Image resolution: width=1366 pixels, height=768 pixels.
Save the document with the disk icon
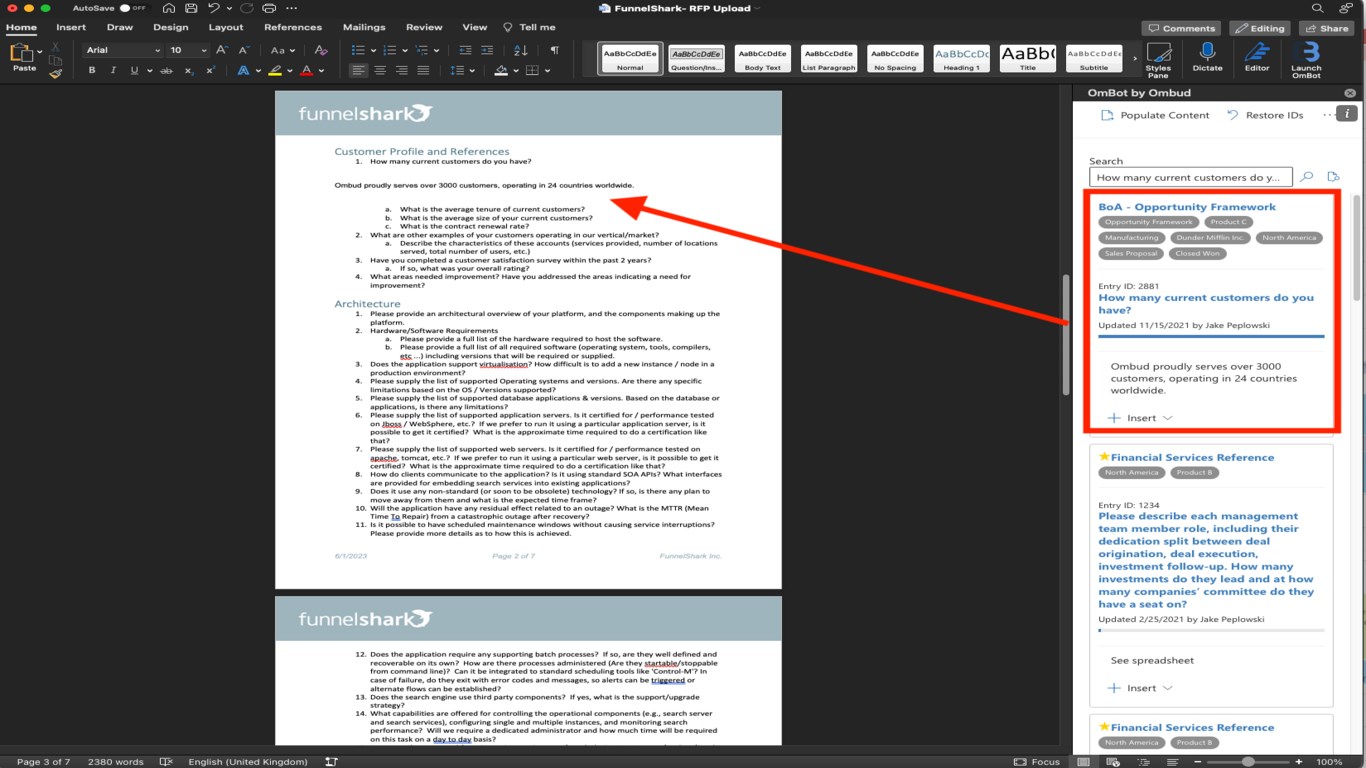click(x=190, y=8)
